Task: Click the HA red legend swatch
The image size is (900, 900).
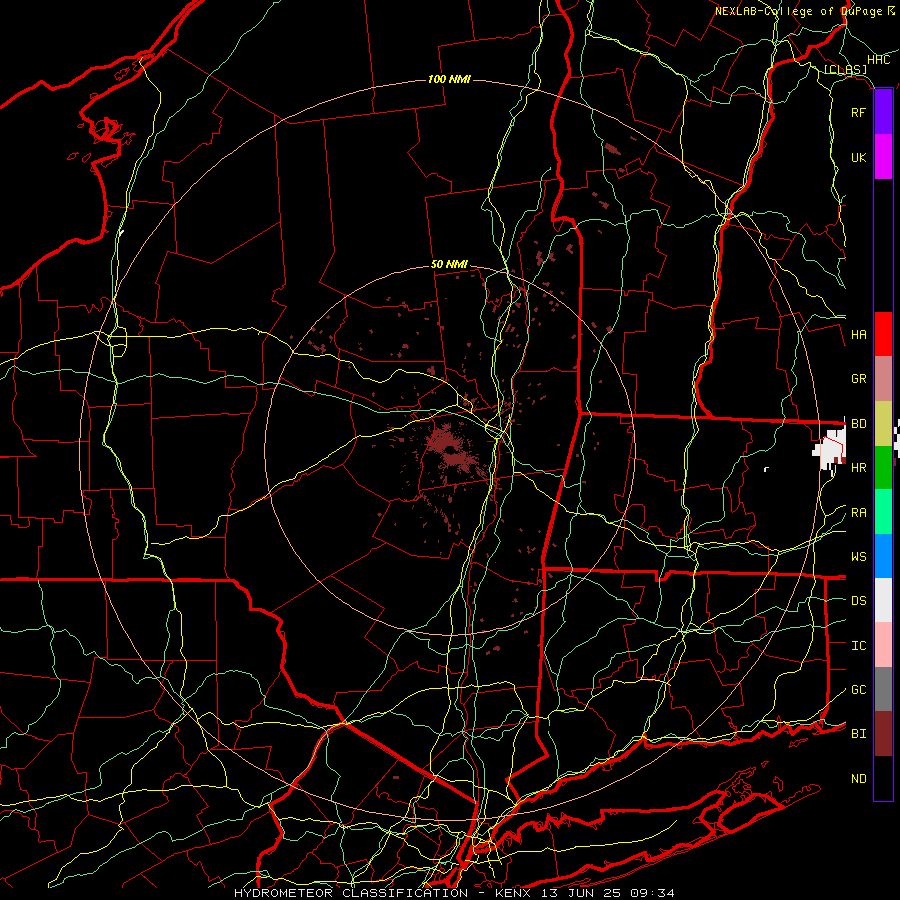Action: point(883,334)
